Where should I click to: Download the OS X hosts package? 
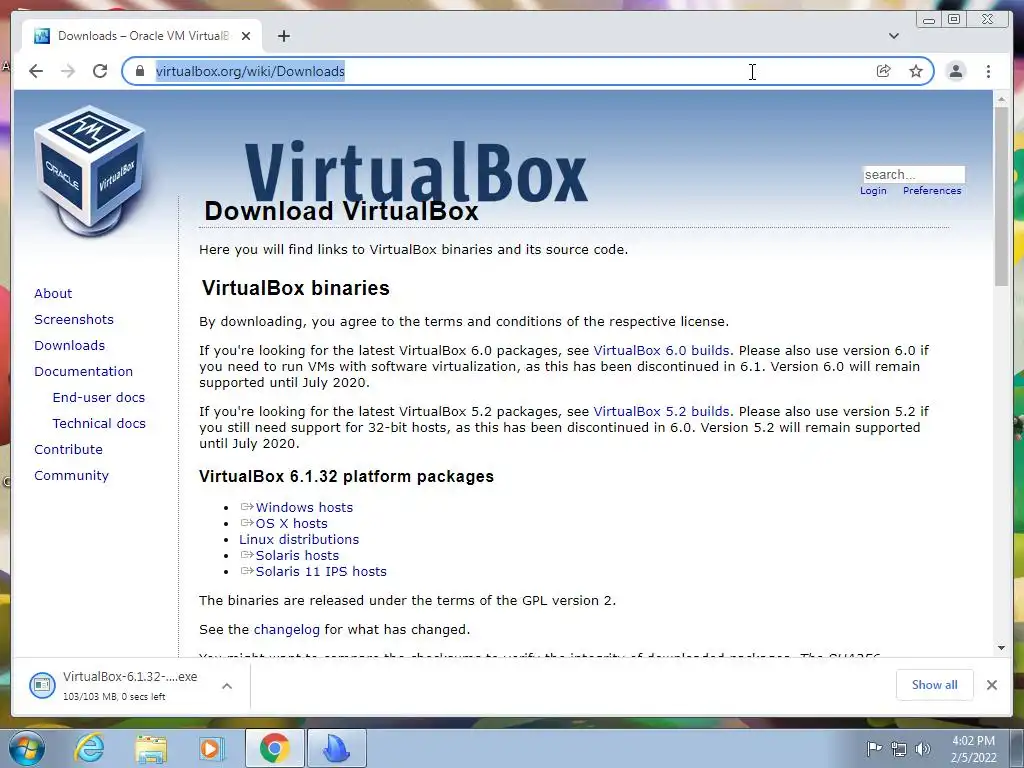point(291,524)
